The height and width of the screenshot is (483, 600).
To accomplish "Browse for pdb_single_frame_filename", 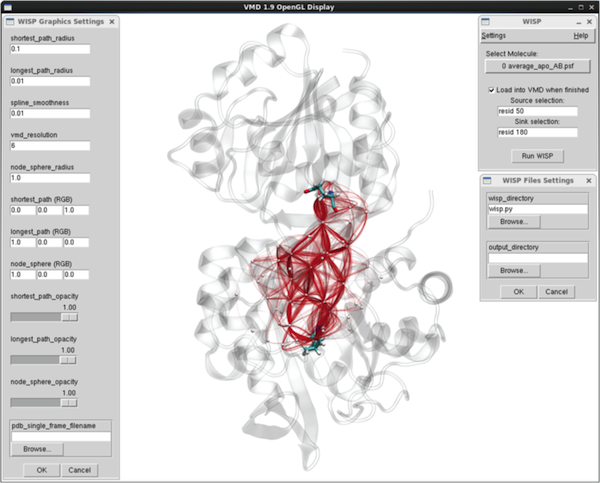I will (x=37, y=450).
